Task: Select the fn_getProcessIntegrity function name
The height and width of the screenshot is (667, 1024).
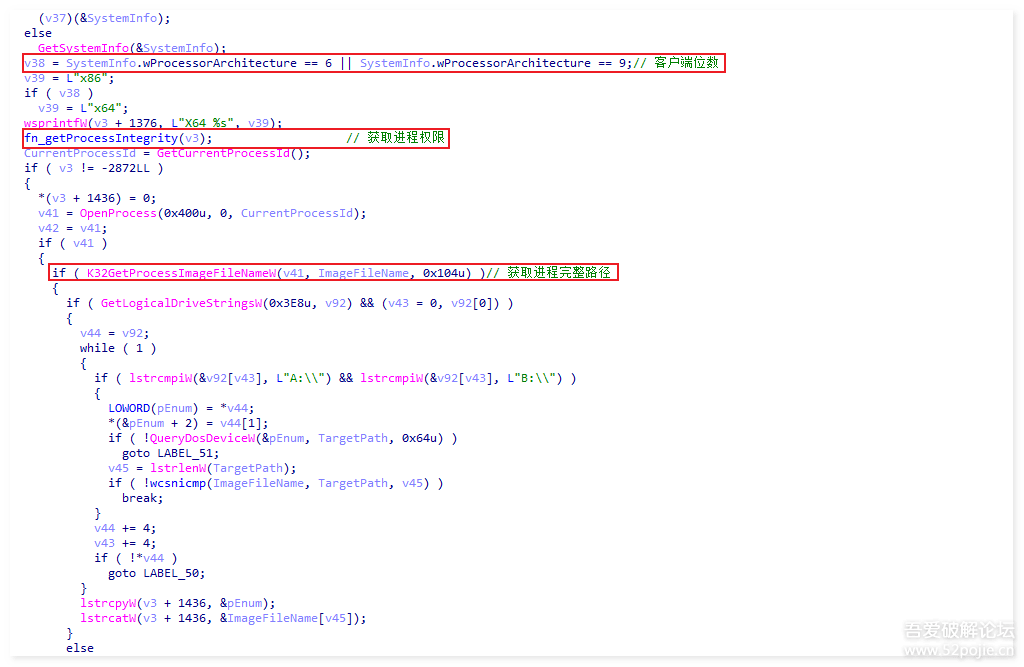Action: (x=101, y=138)
